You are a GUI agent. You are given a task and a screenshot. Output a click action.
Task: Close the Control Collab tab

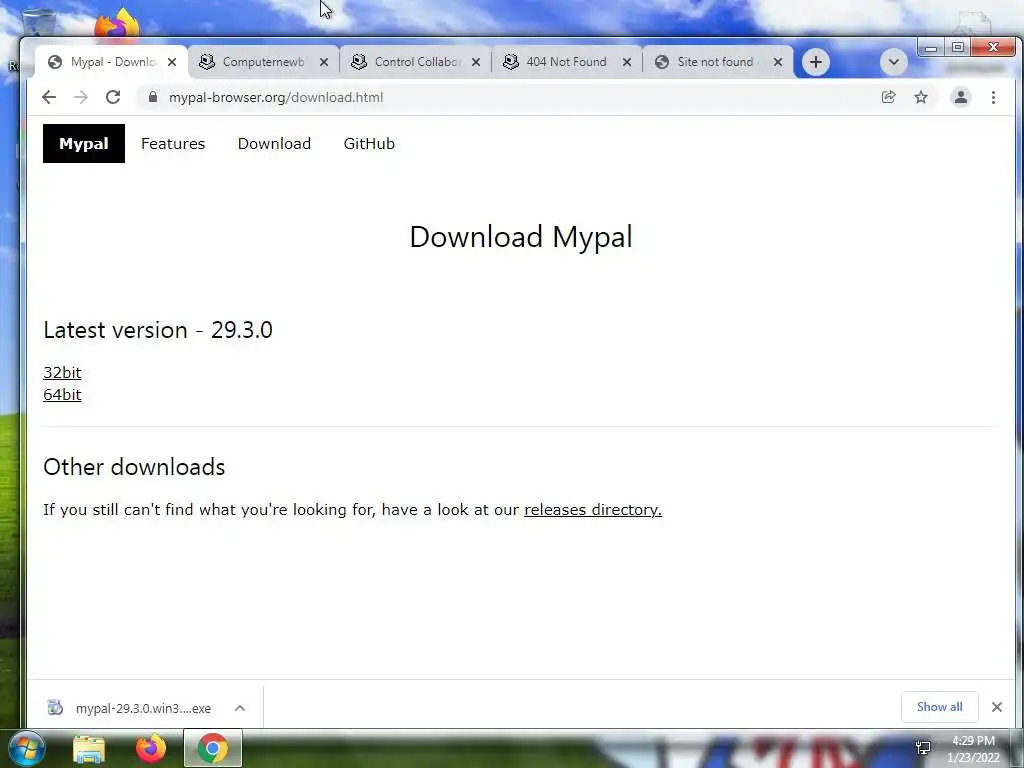click(x=476, y=62)
